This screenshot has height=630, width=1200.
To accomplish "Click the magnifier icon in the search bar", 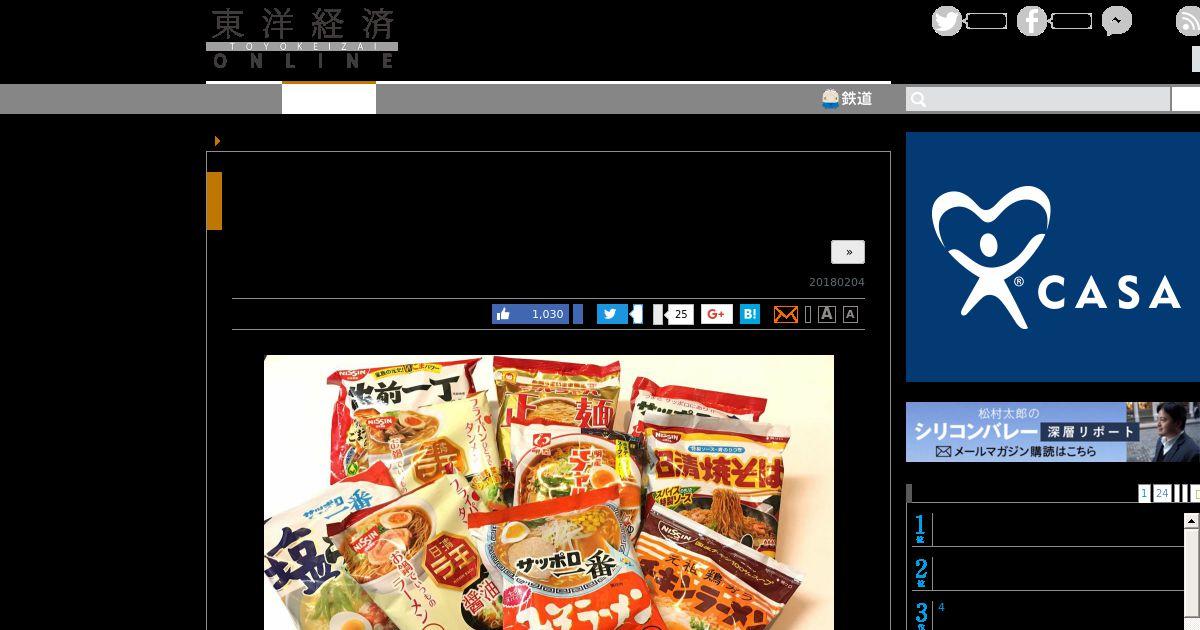I will pyautogui.click(x=918, y=99).
